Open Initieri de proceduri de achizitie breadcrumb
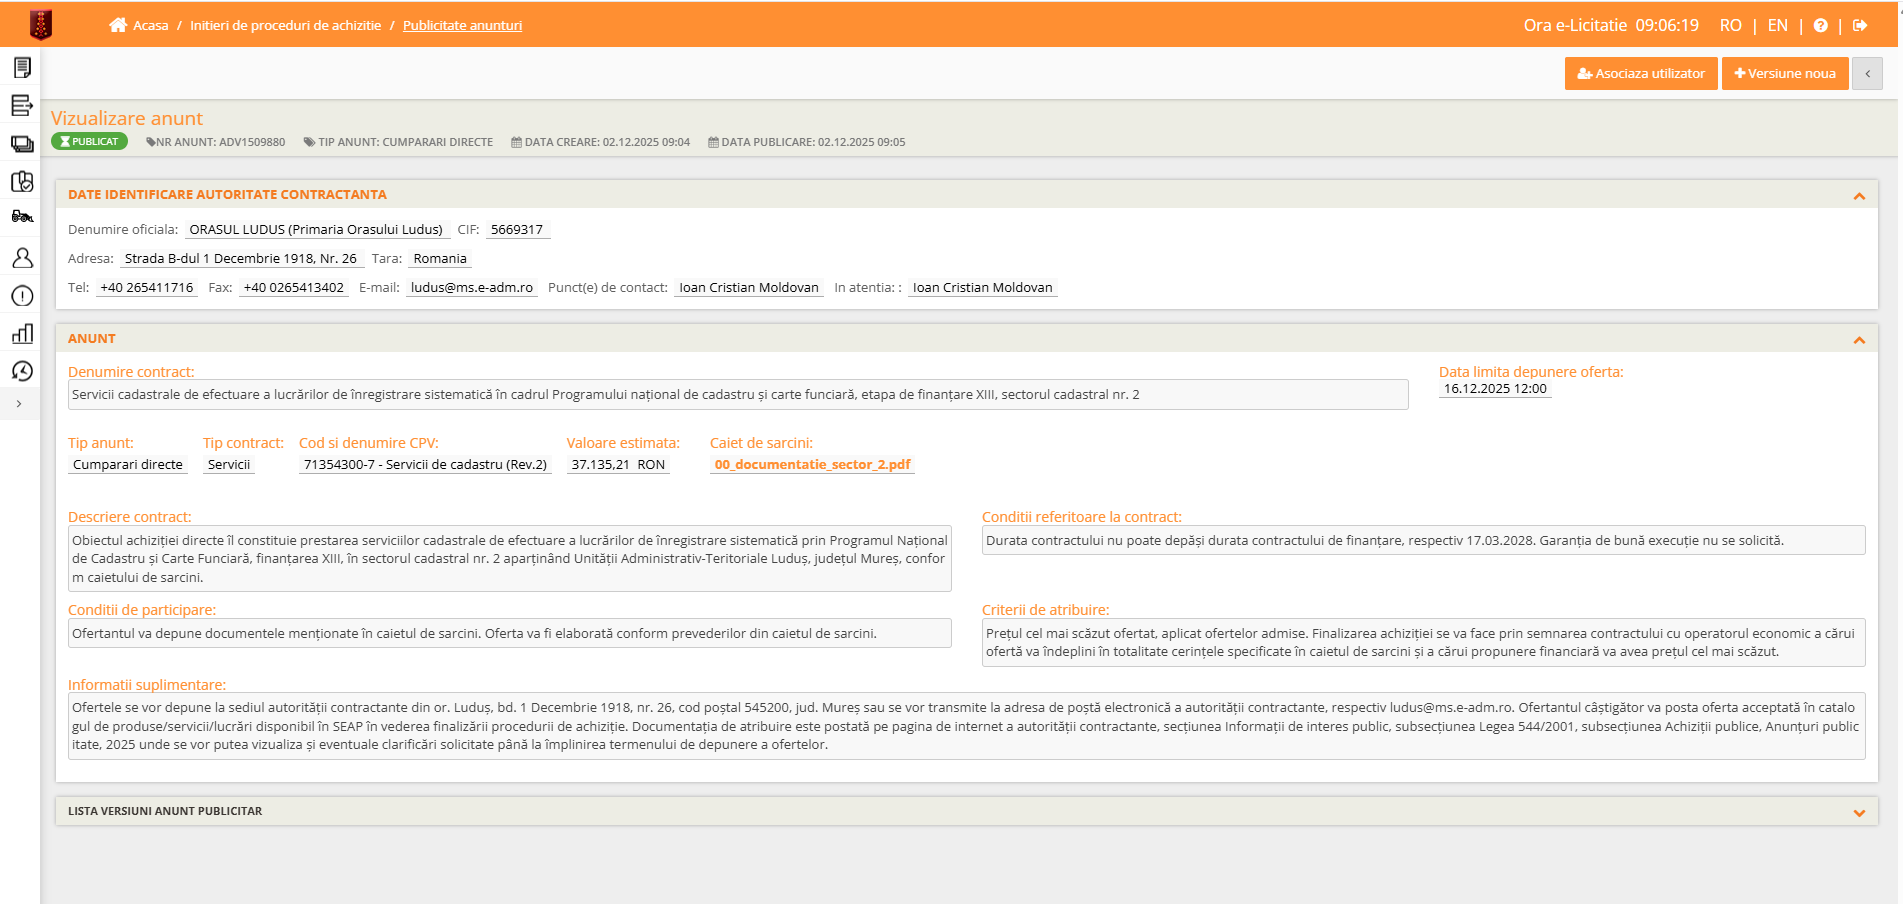Screen dimensions: 1903x904 (x=285, y=25)
